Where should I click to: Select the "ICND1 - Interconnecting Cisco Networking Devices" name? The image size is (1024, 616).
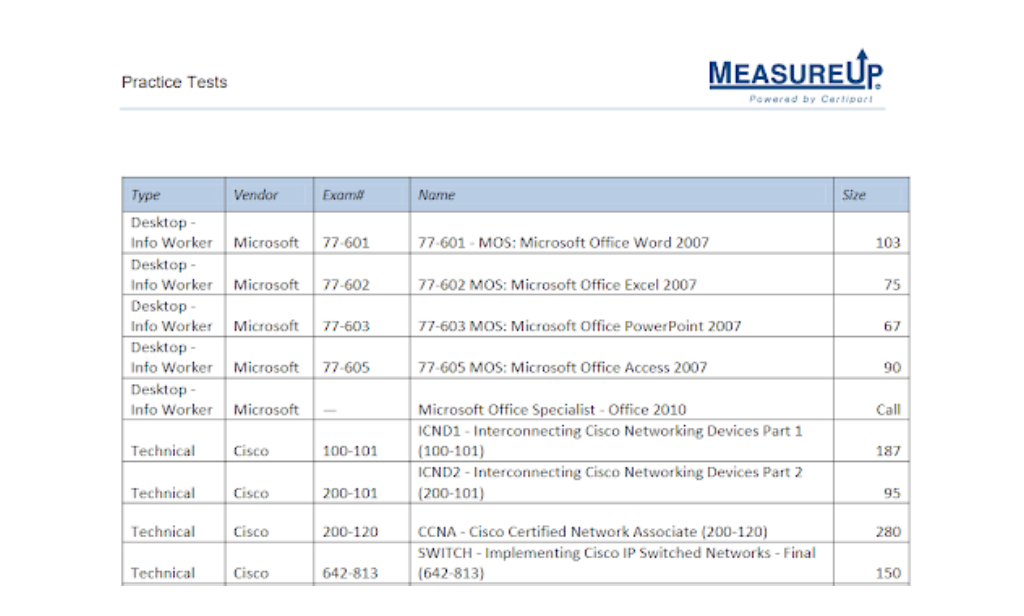(611, 441)
